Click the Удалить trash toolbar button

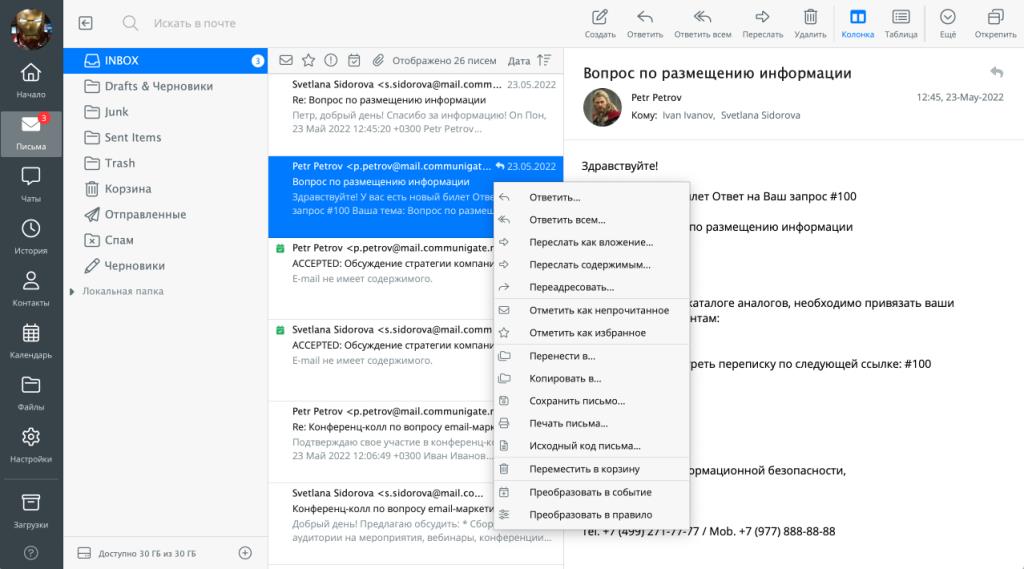pos(810,24)
